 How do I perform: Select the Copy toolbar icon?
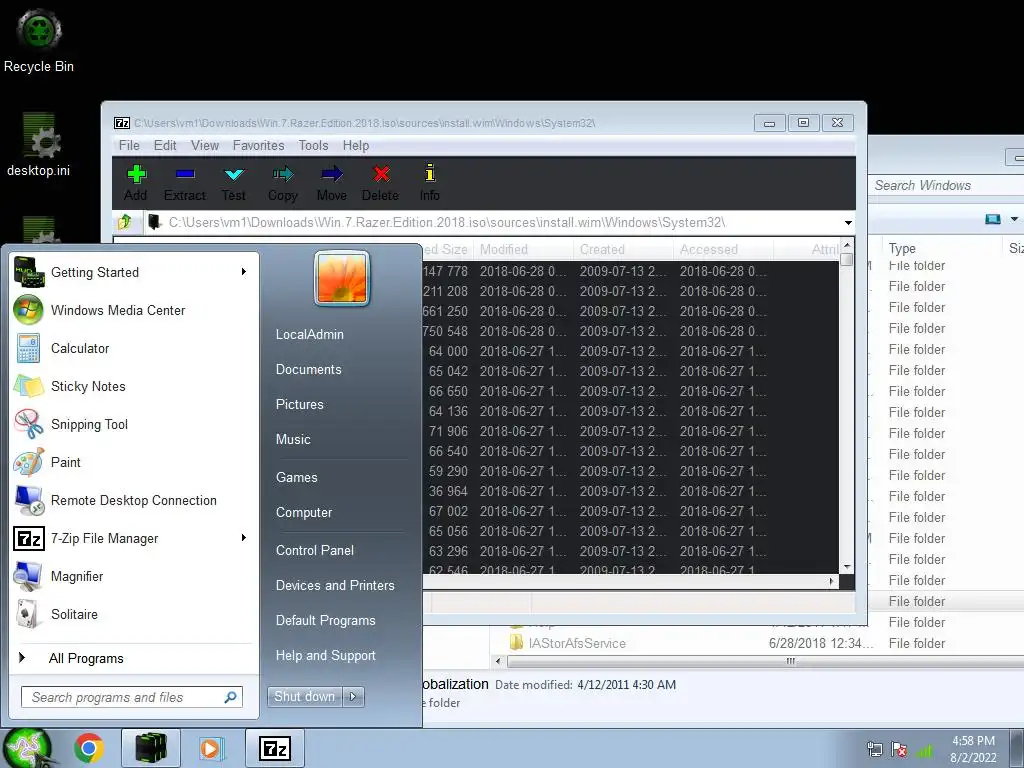click(x=283, y=184)
